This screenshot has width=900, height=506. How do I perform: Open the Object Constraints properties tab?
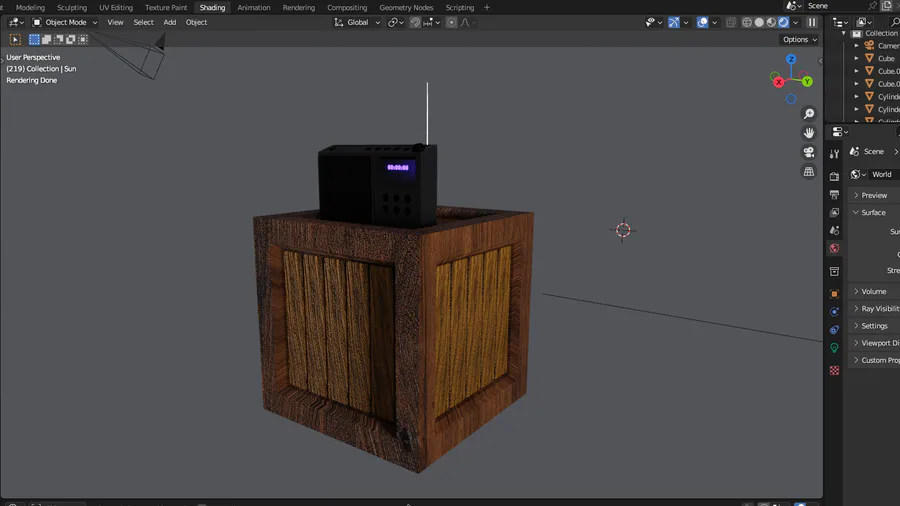[x=835, y=330]
